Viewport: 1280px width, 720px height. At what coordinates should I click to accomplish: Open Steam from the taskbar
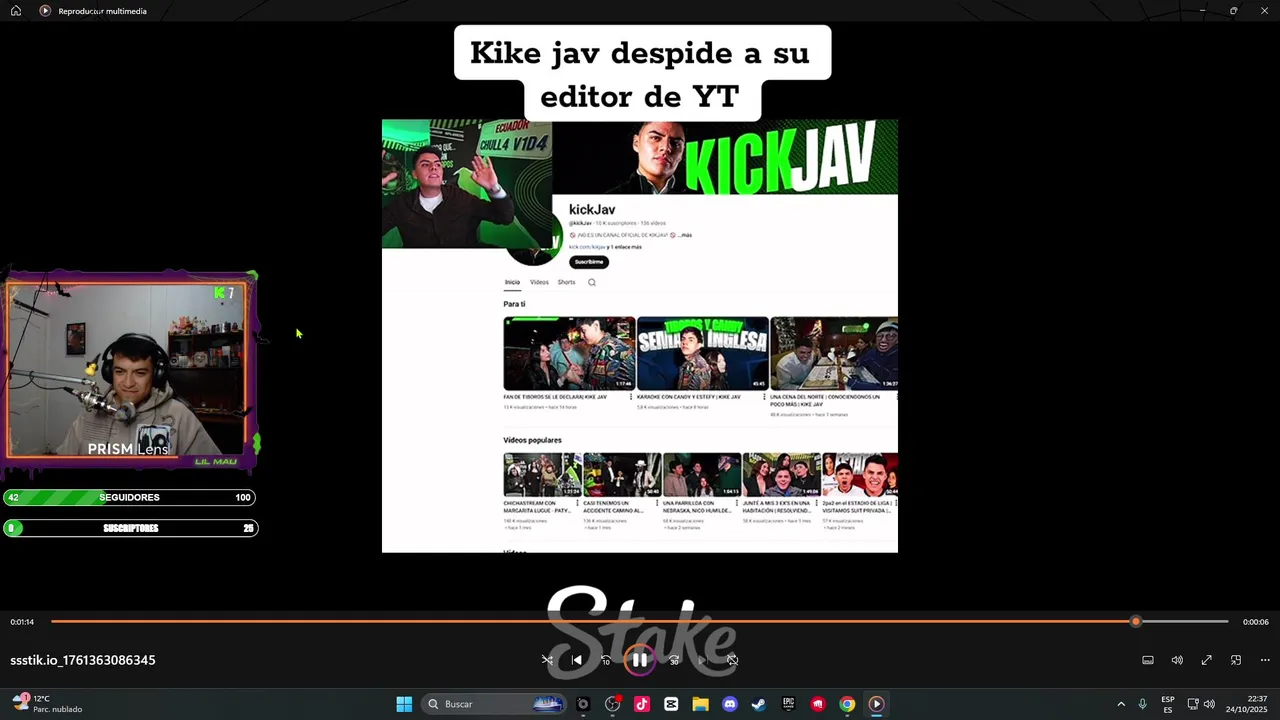(x=759, y=704)
